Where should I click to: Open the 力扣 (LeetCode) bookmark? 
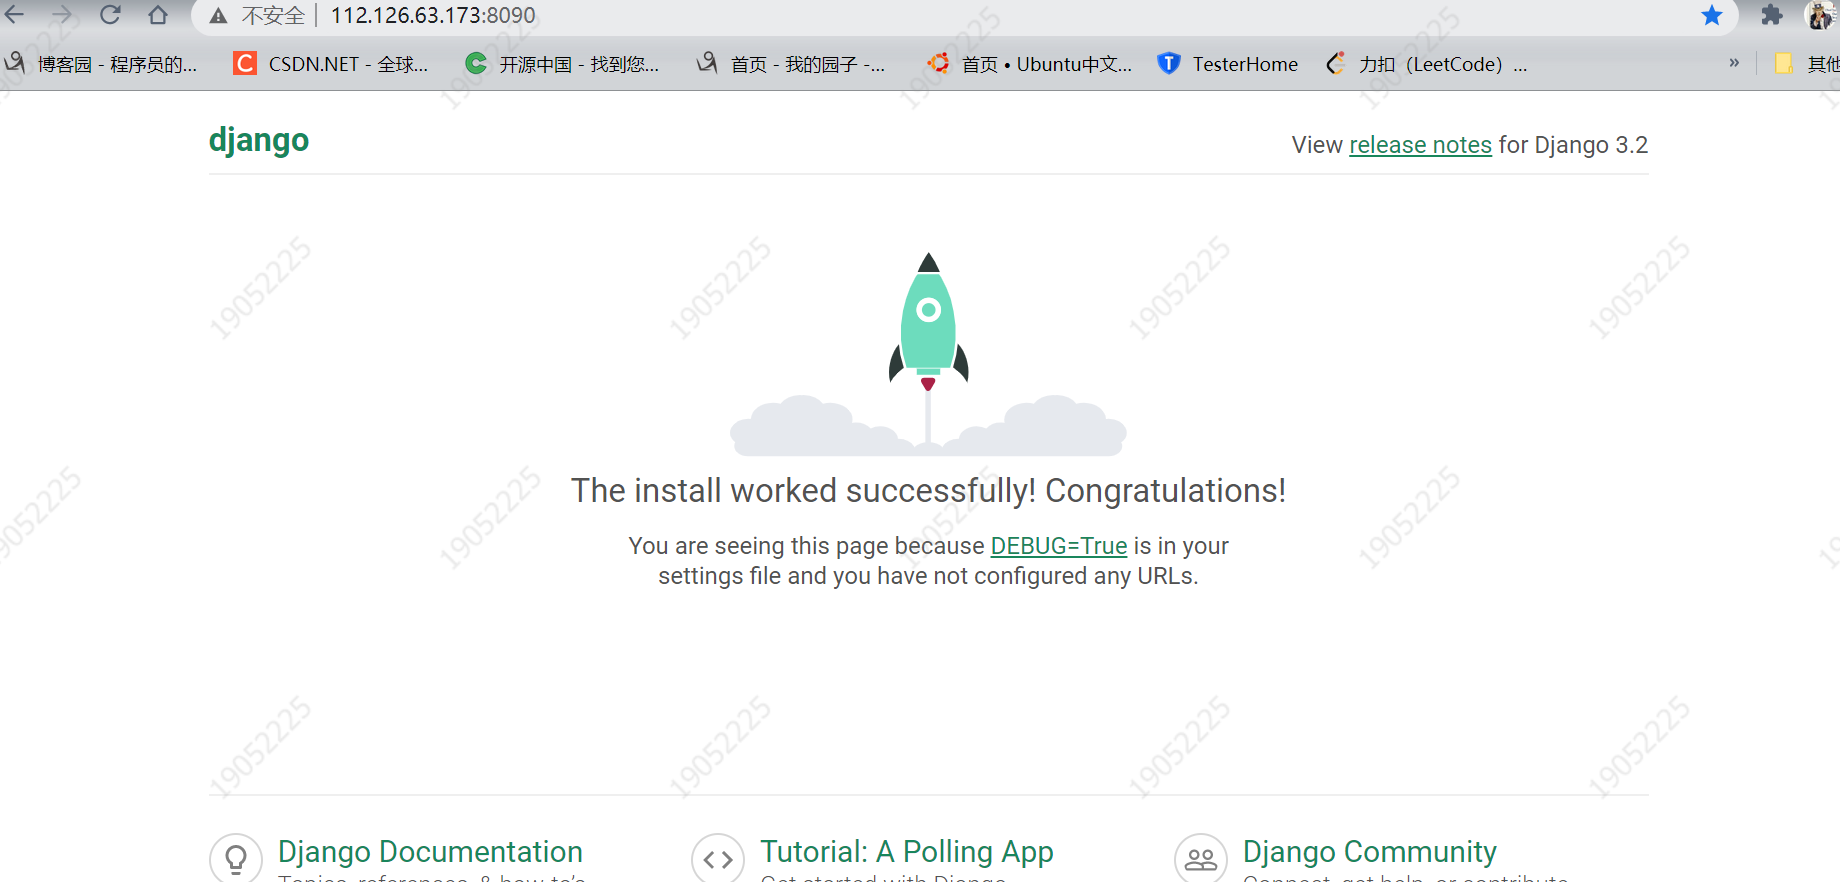pyautogui.click(x=1427, y=64)
